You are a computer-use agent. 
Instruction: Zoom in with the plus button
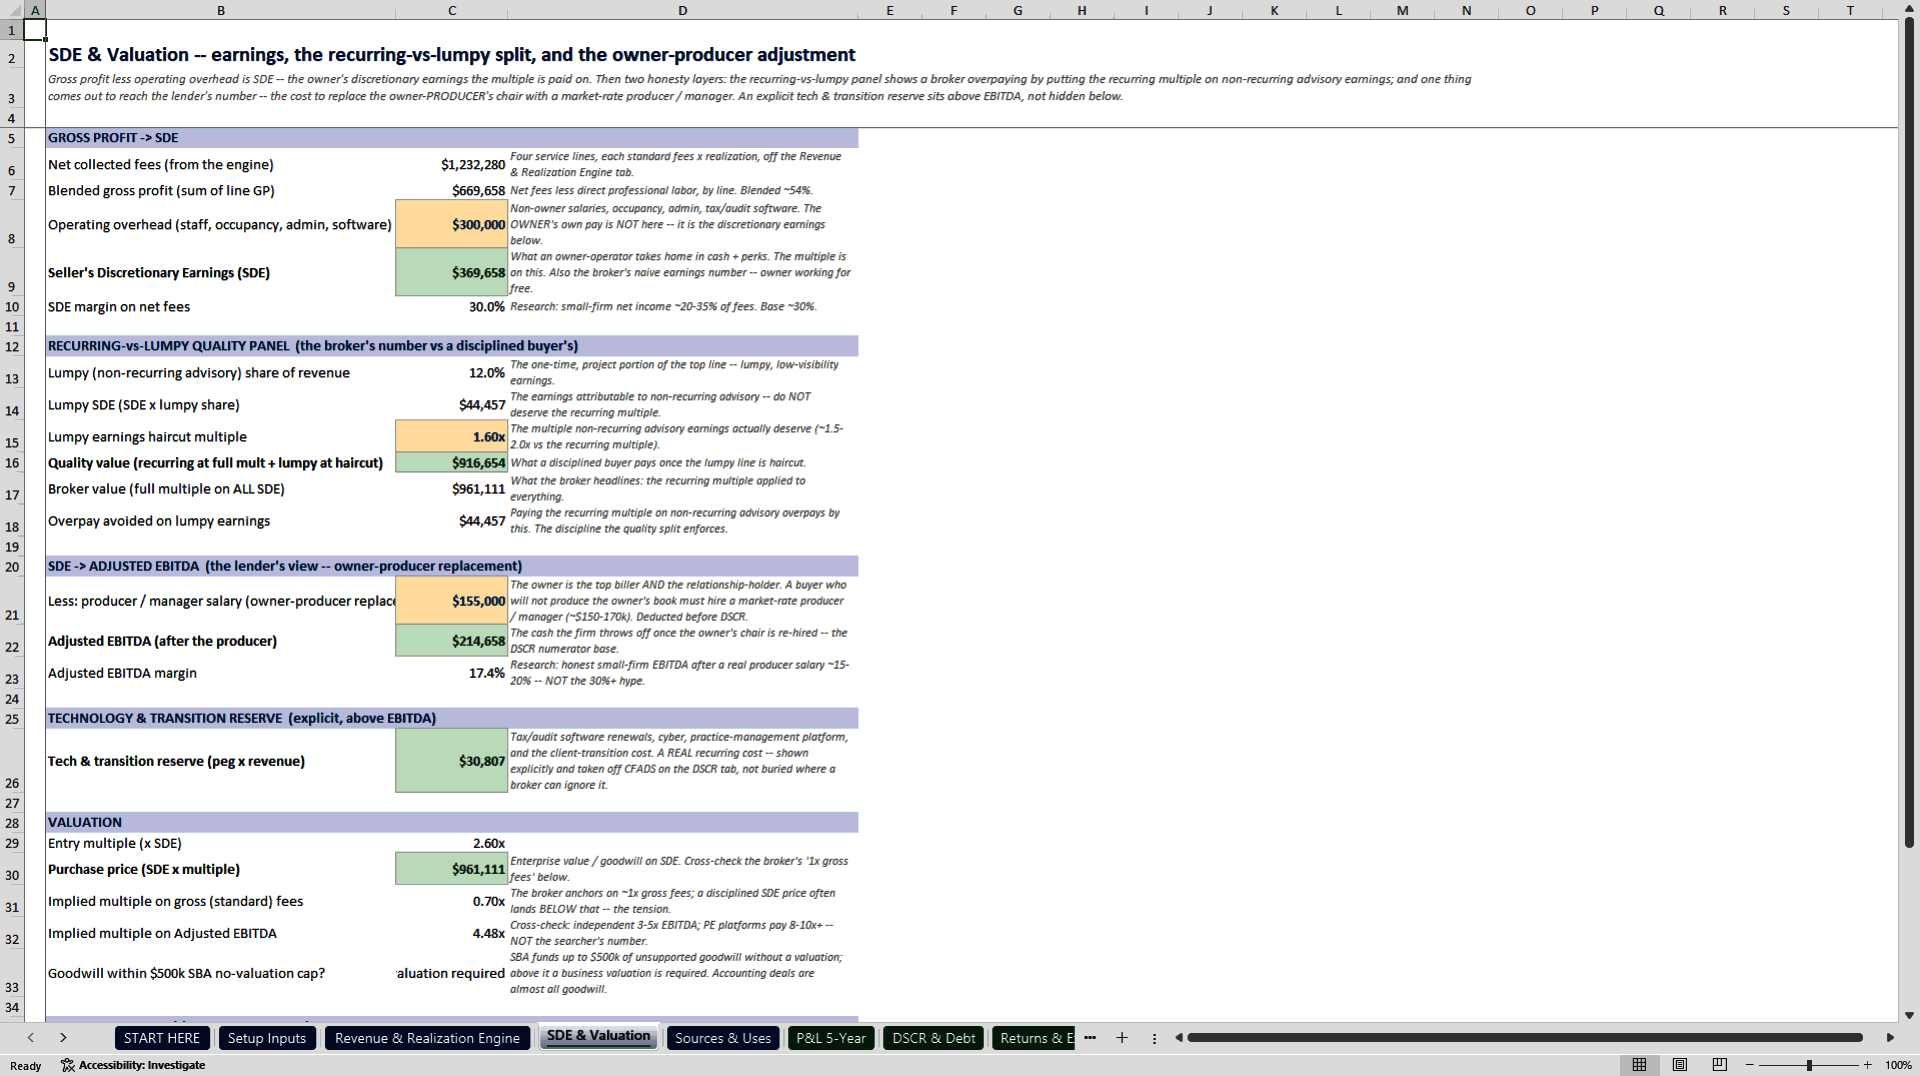coord(1867,1065)
